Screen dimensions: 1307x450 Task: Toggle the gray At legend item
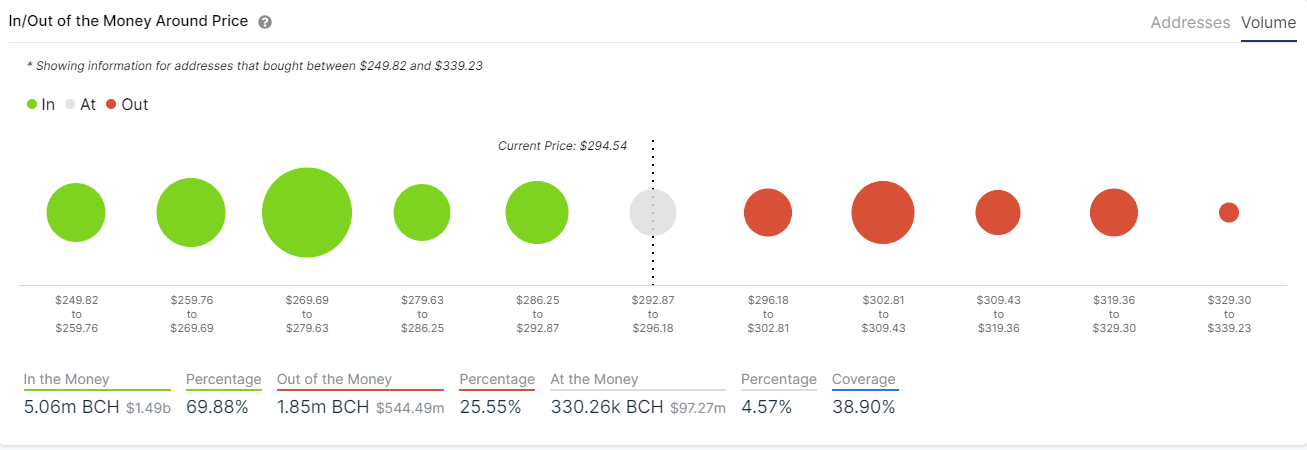pyautogui.click(x=80, y=104)
